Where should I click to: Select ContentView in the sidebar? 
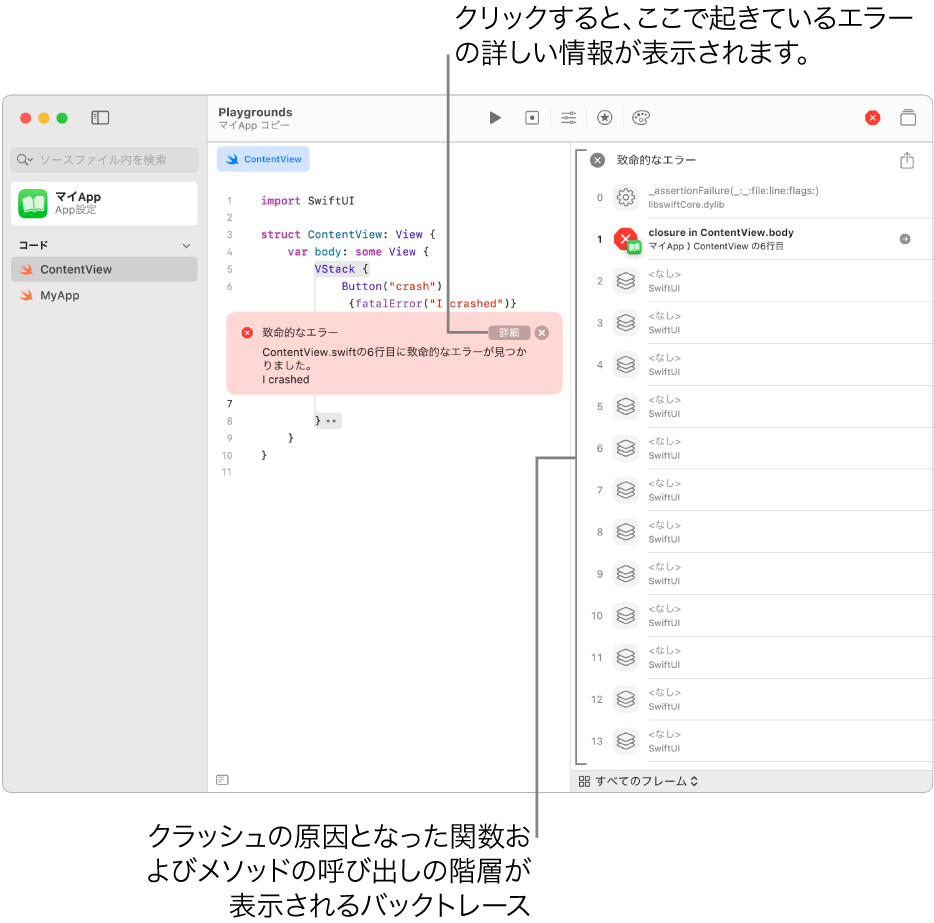(x=104, y=269)
